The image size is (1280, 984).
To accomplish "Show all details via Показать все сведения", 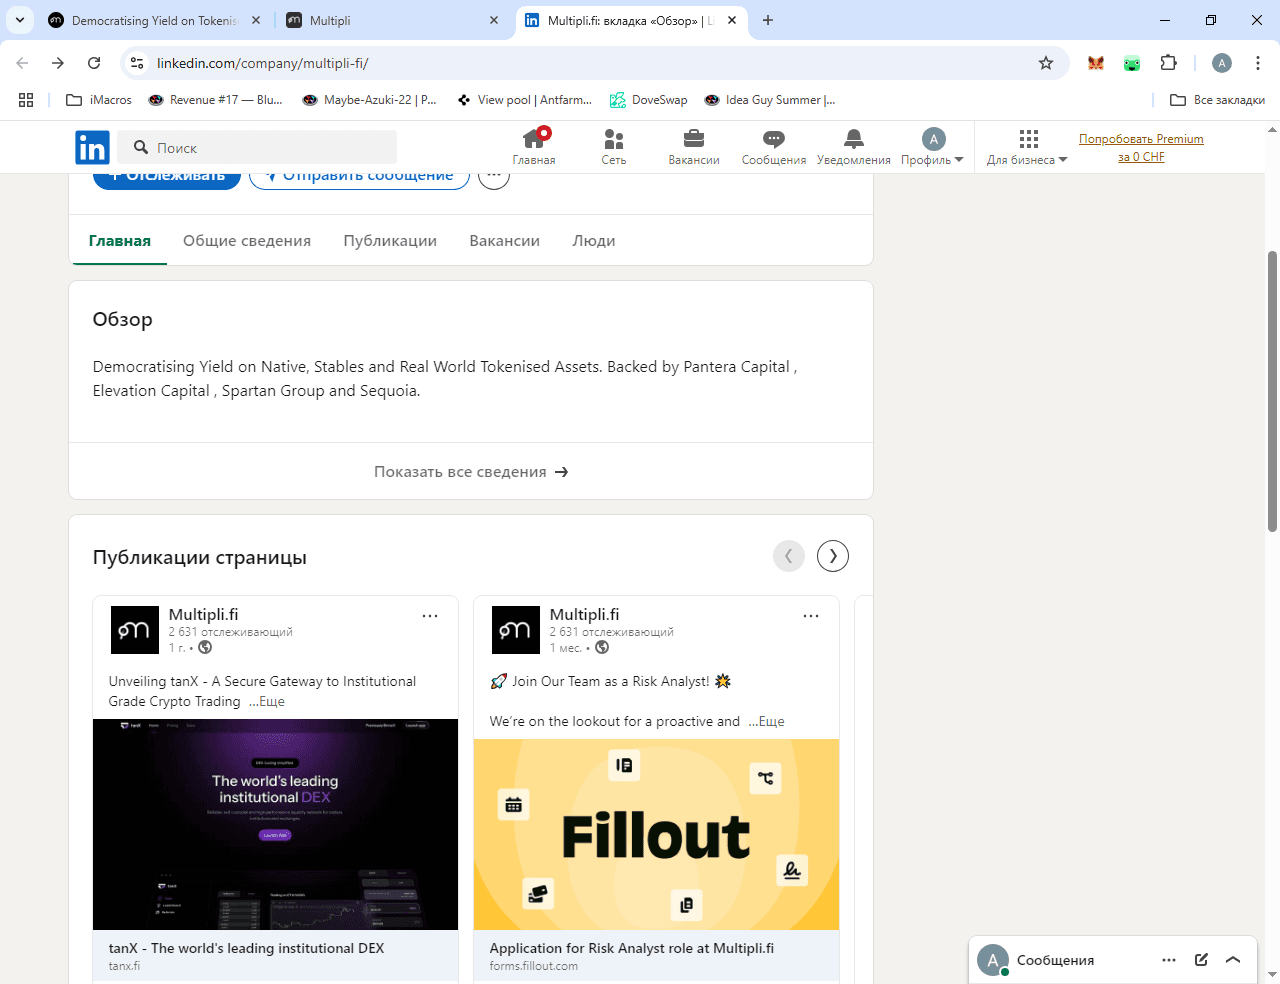I will (471, 472).
